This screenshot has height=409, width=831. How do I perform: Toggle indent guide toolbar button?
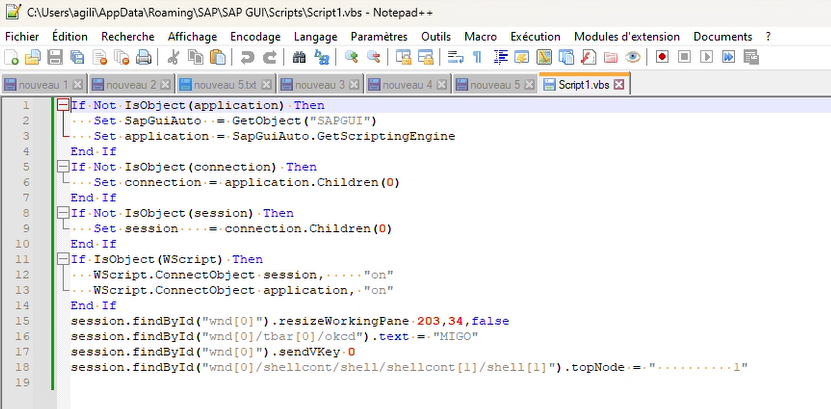click(x=500, y=57)
